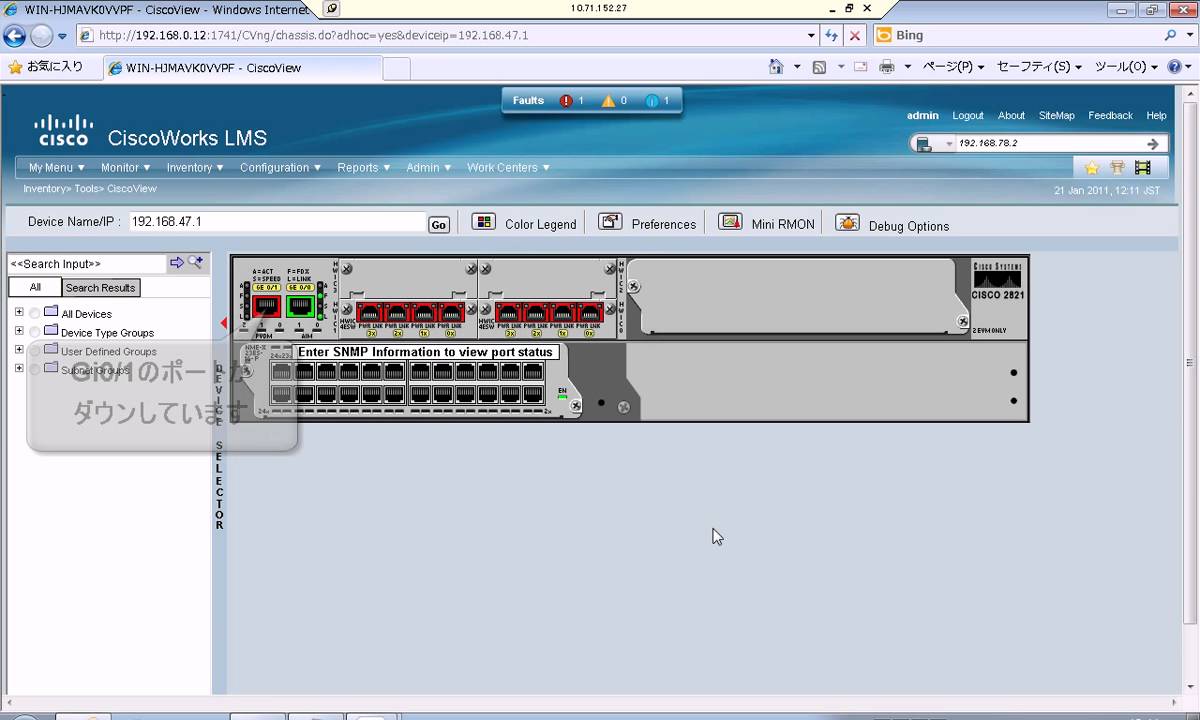
Task: Click the Logout link
Action: [968, 116]
